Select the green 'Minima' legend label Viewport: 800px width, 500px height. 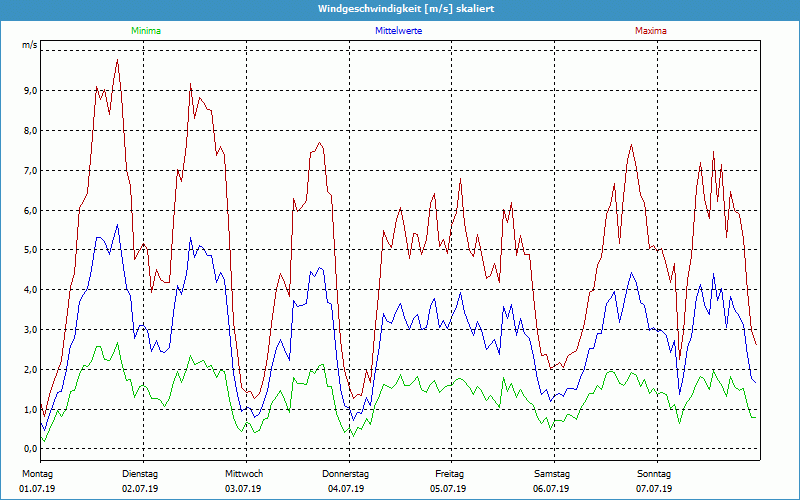(146, 31)
